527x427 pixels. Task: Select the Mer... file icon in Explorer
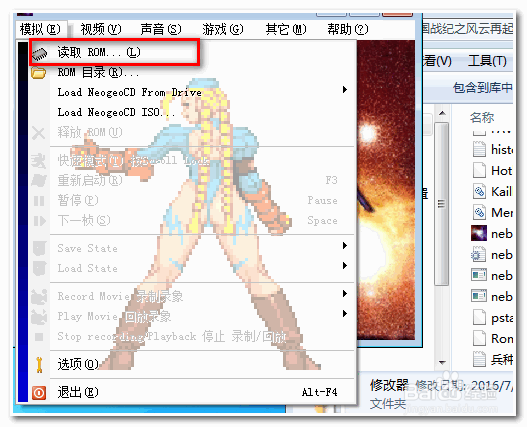pyautogui.click(x=479, y=212)
